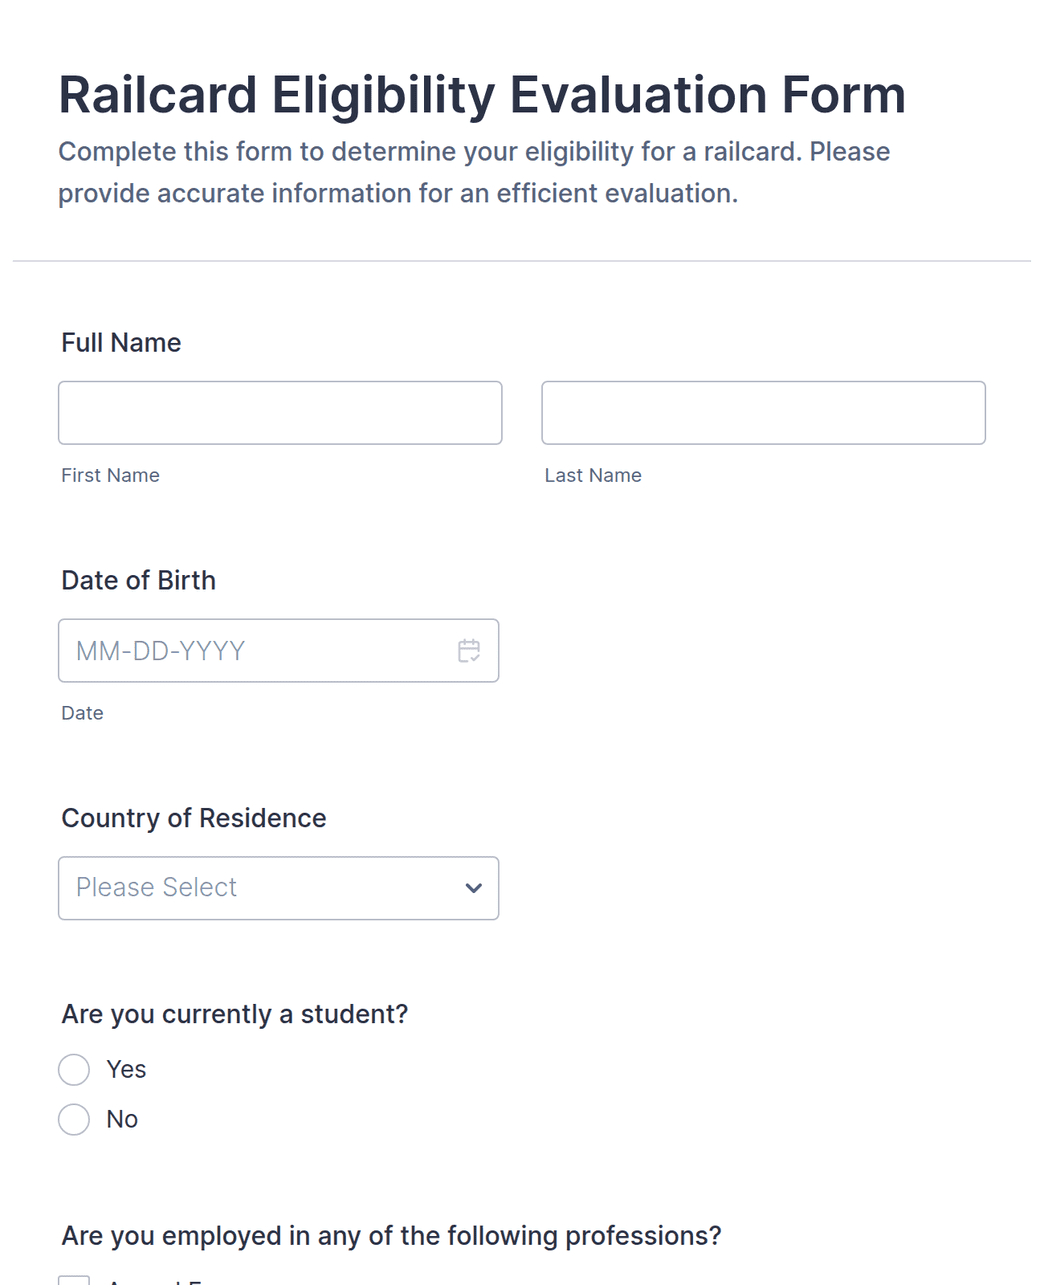Tick the first profession checkbox at bottom

coord(74,1280)
